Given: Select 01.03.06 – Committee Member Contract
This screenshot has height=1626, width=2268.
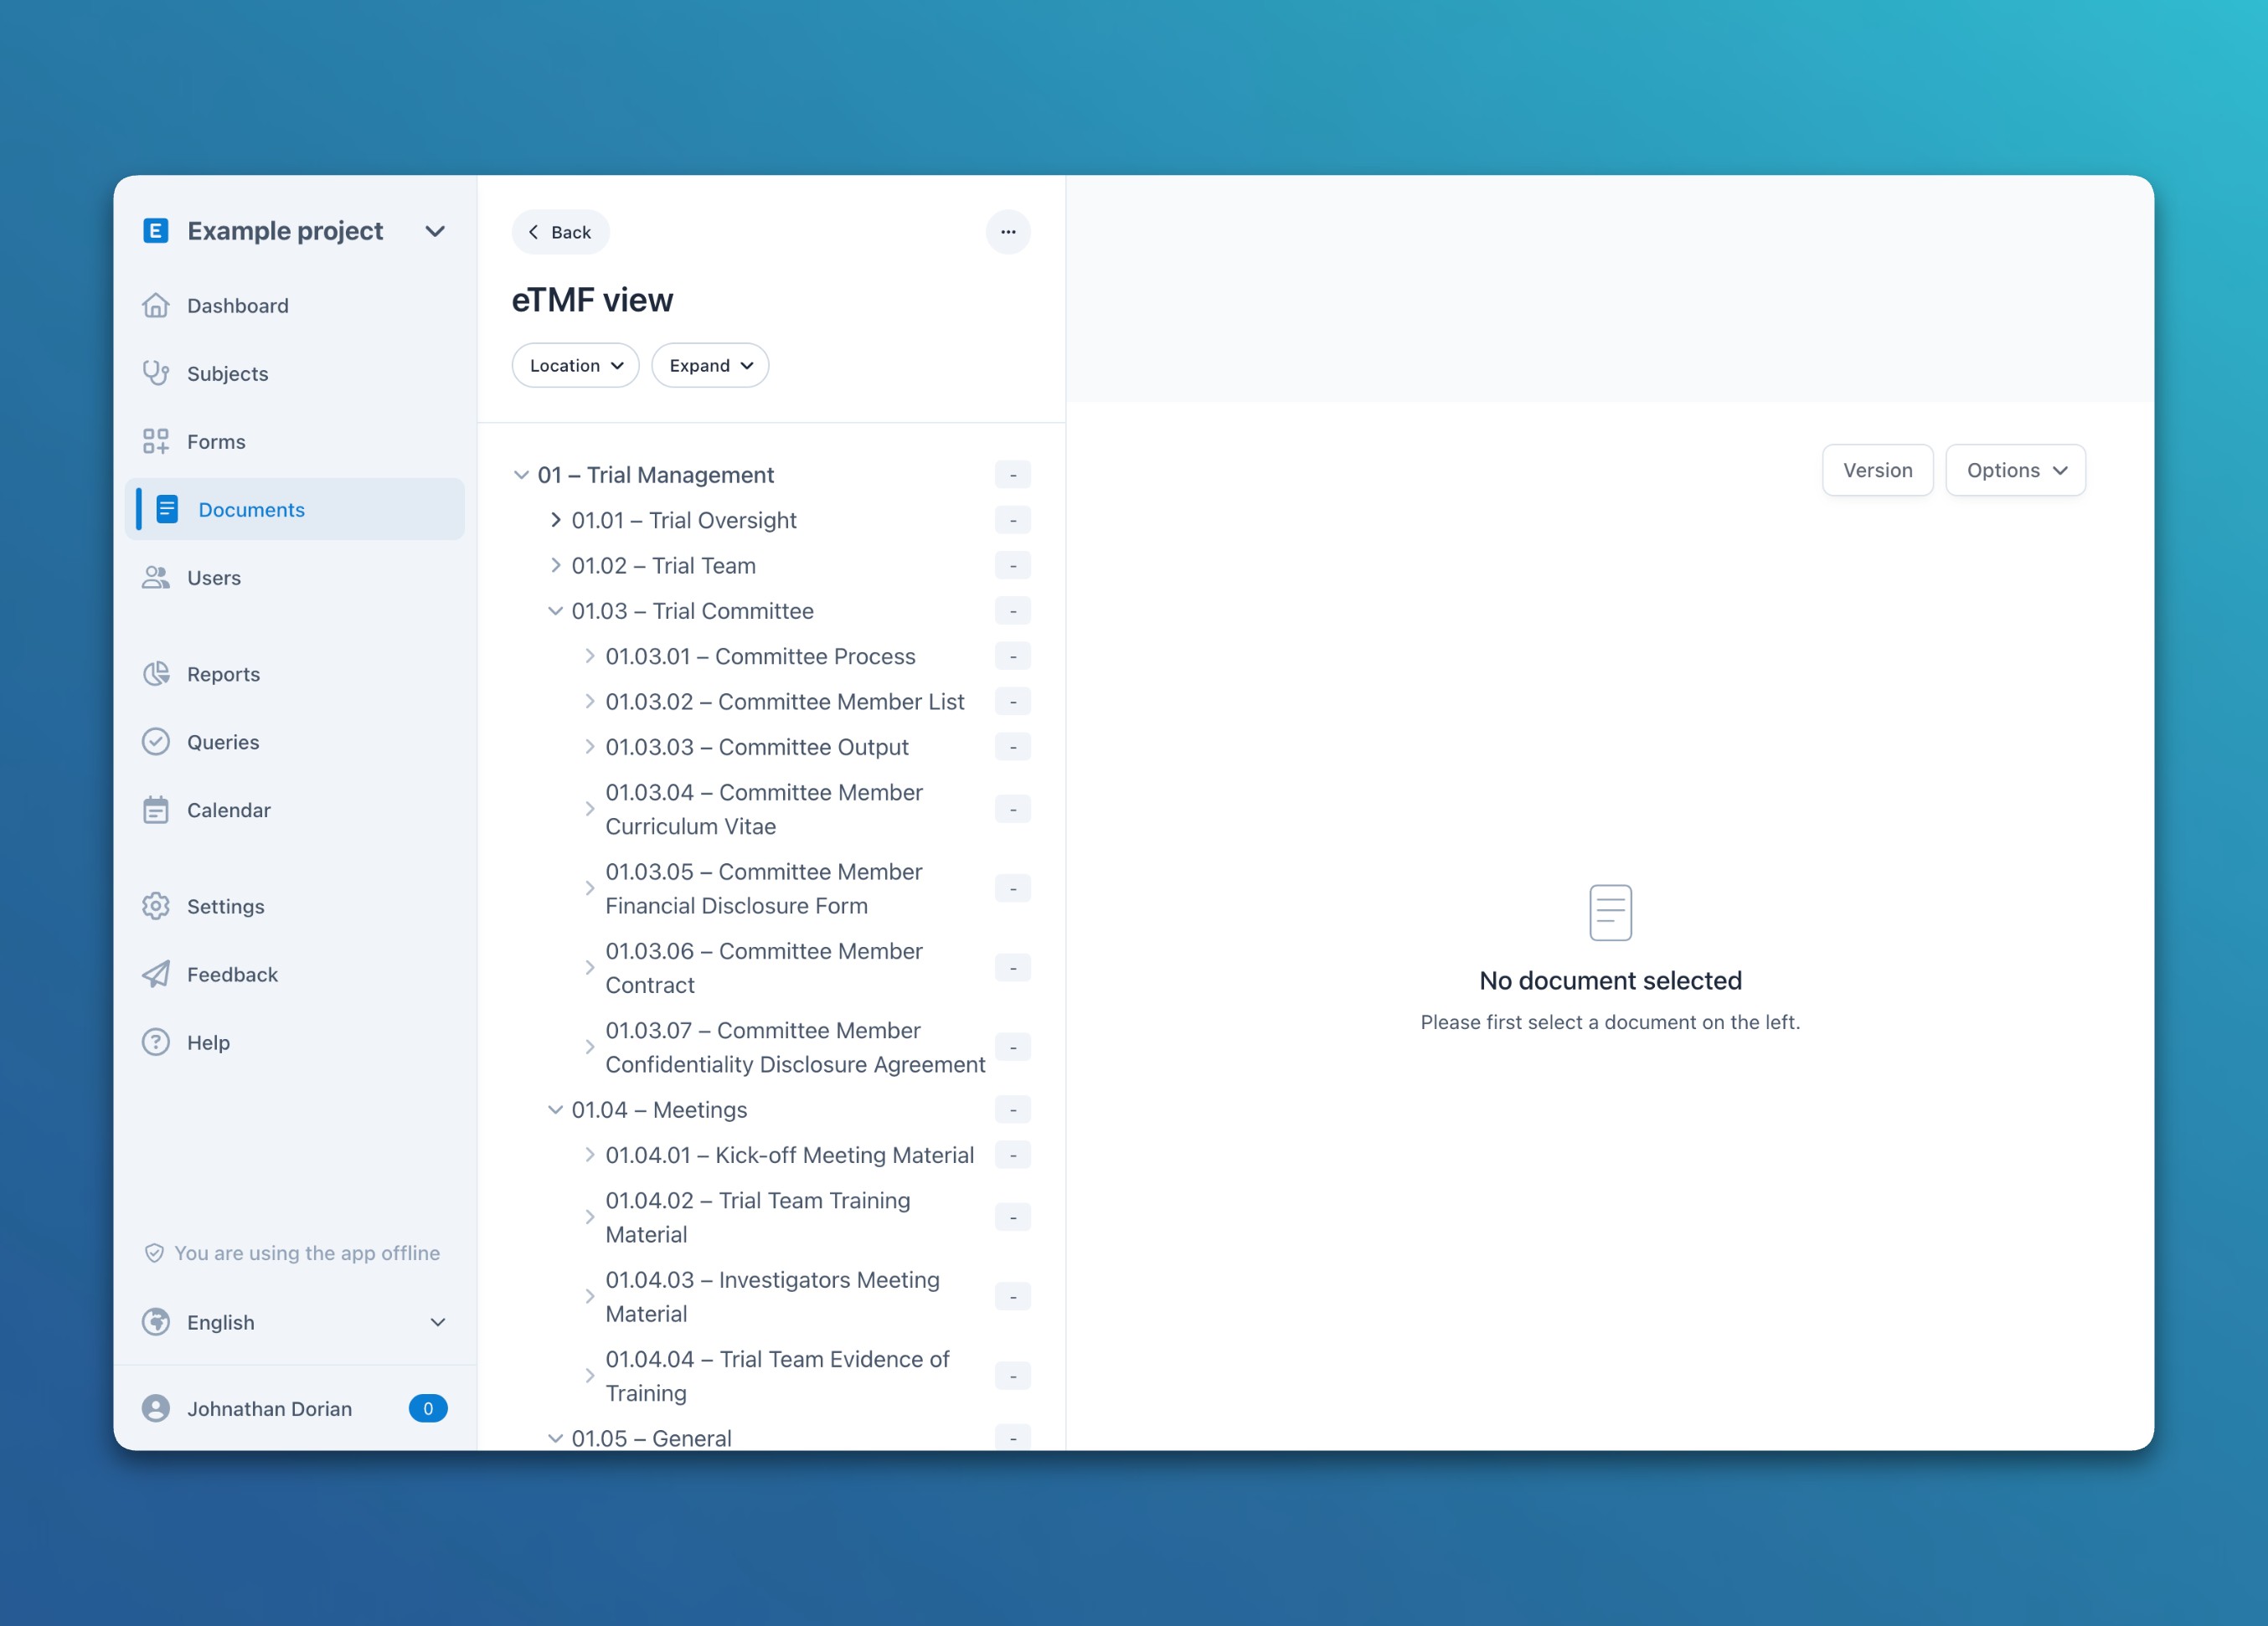Looking at the screenshot, I should pos(764,968).
